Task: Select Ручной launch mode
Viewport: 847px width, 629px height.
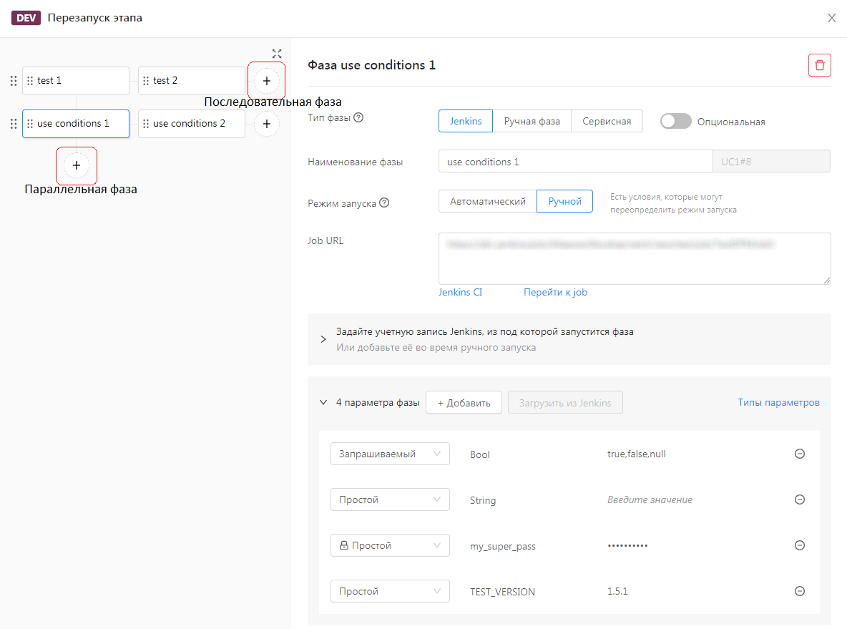Action: click(x=564, y=201)
